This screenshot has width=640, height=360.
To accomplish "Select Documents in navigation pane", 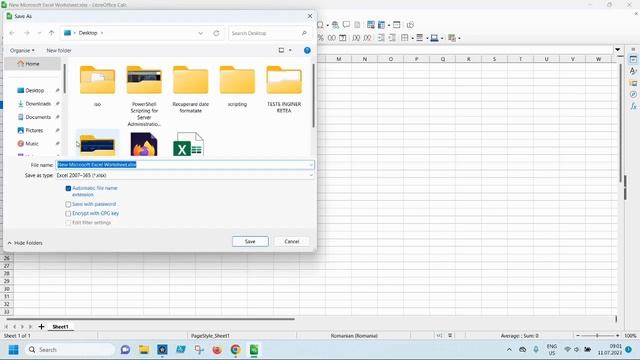I will 38,117.
